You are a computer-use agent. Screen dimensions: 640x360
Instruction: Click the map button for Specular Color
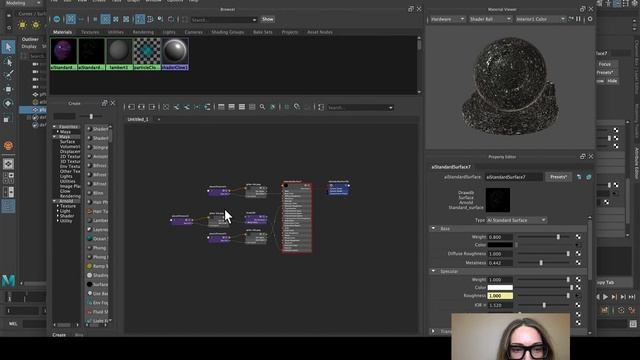(x=578, y=287)
